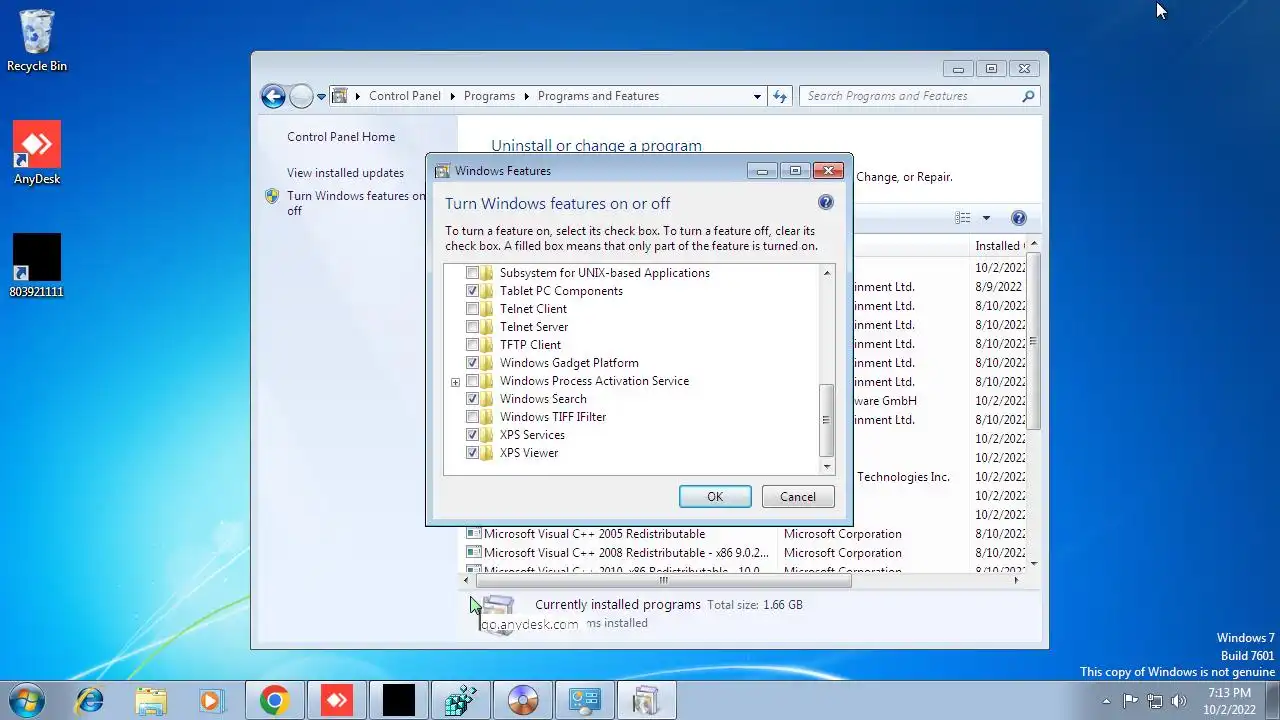Click the program list vertical scrollbar thumb
The width and height of the screenshot is (1280, 720).
click(x=1034, y=342)
